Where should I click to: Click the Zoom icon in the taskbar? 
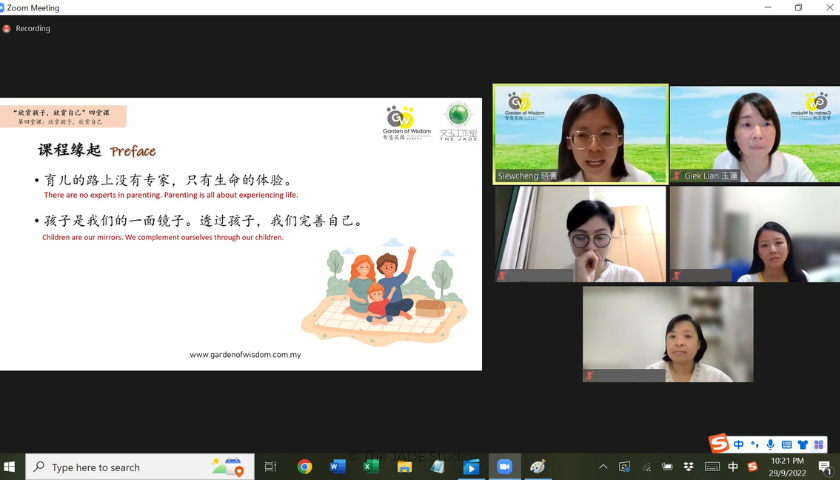504,467
